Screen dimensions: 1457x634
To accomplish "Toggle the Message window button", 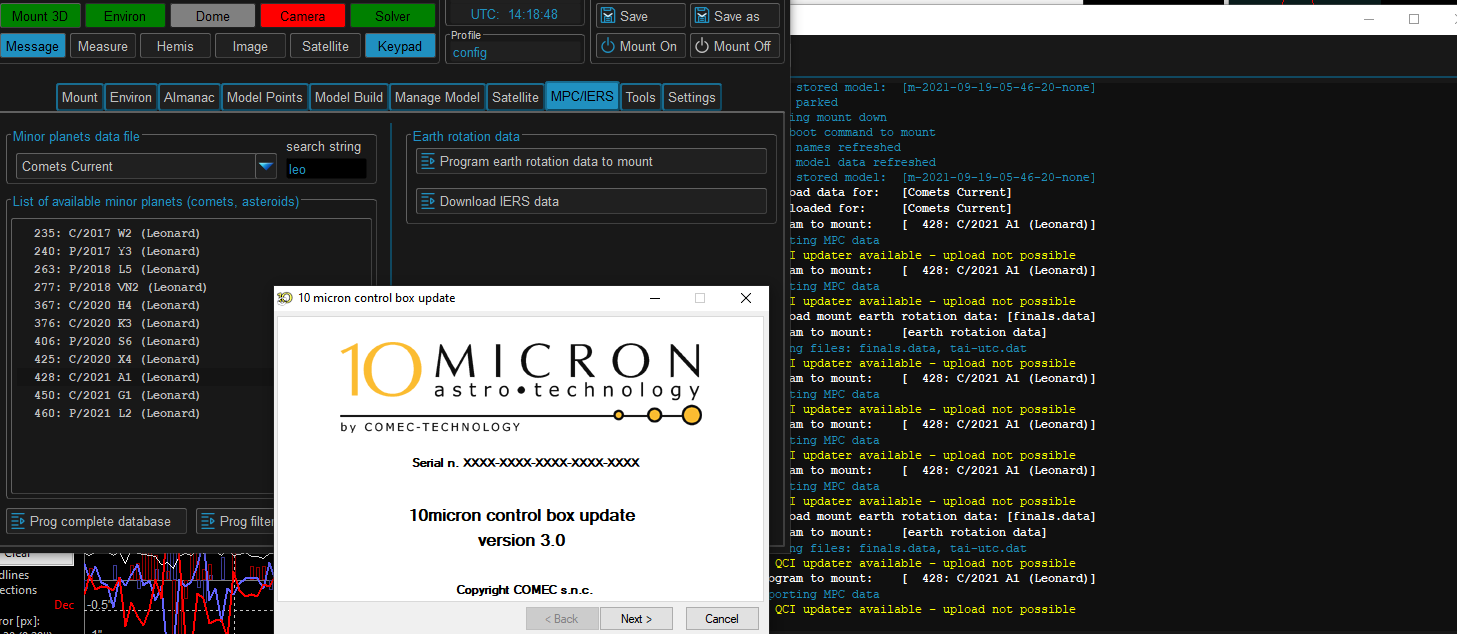I will (x=32, y=46).
